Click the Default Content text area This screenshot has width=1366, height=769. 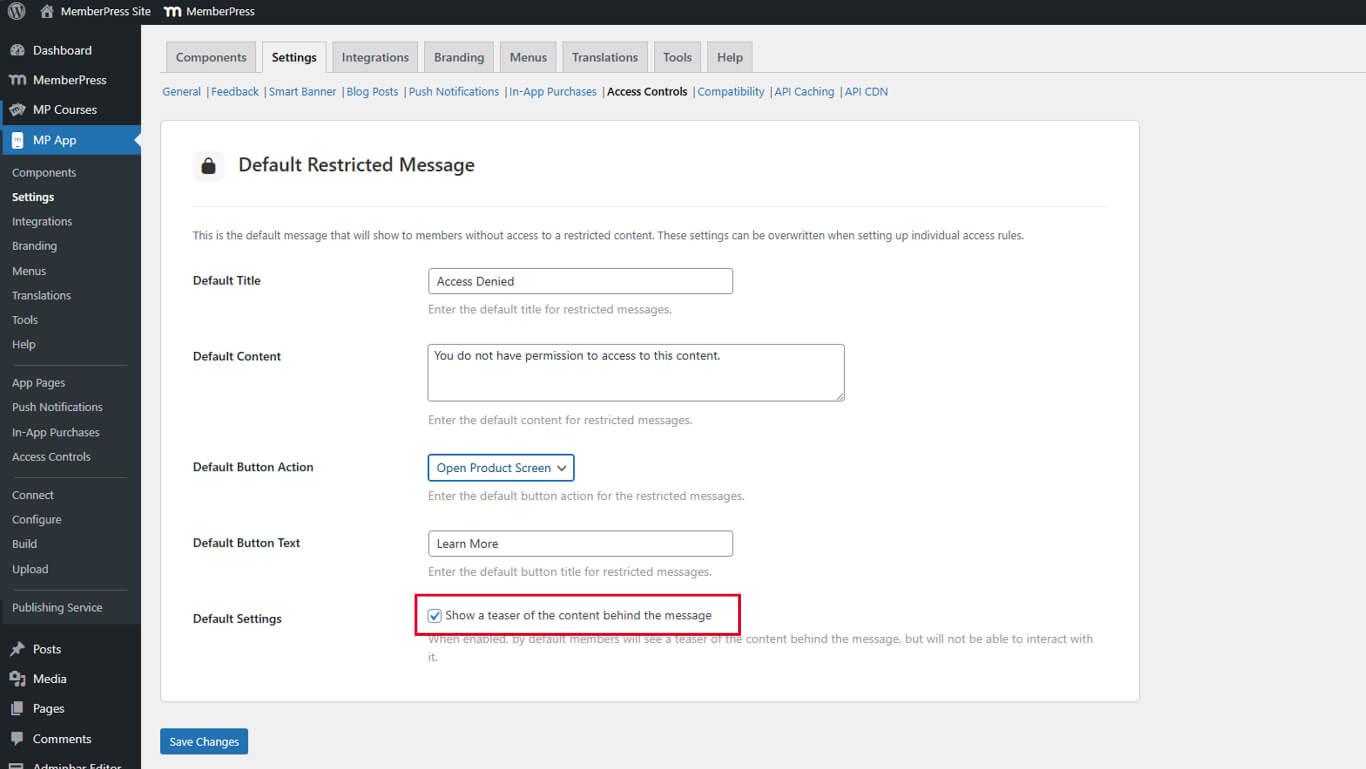pyautogui.click(x=635, y=373)
